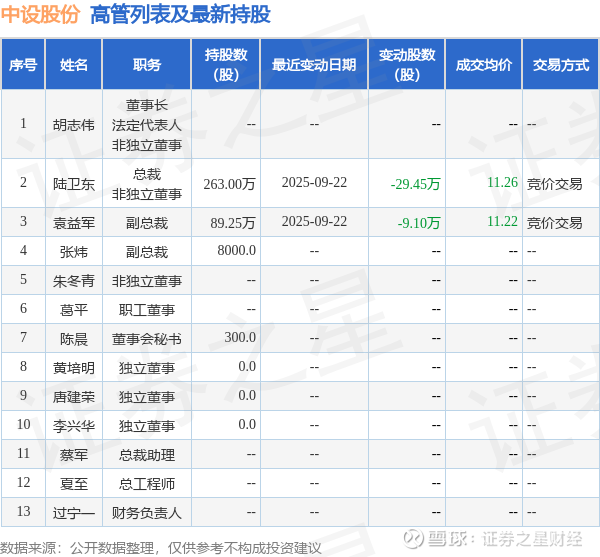This screenshot has height=557, width=600.
Task: Click the 数据来源 disclaimer footer text
Action: [161, 548]
